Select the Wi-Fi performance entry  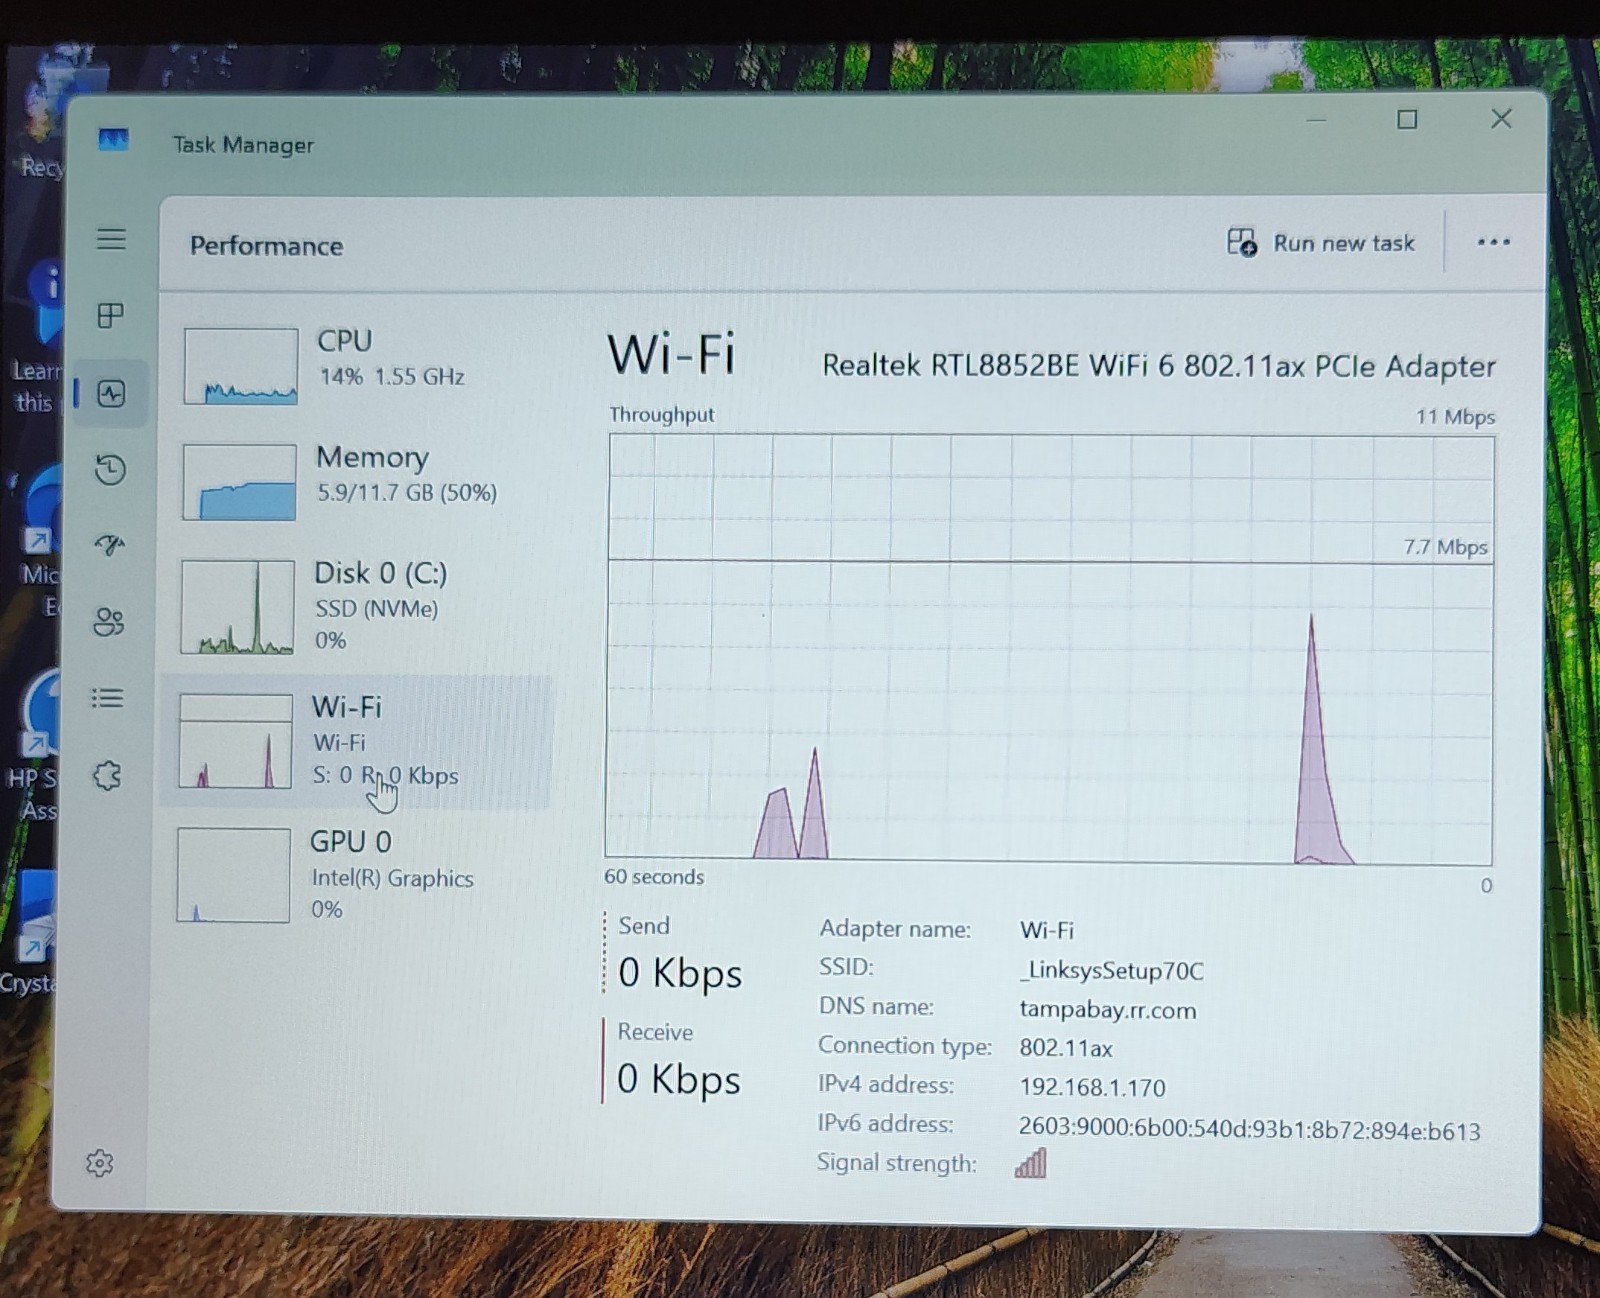pyautogui.click(x=355, y=741)
